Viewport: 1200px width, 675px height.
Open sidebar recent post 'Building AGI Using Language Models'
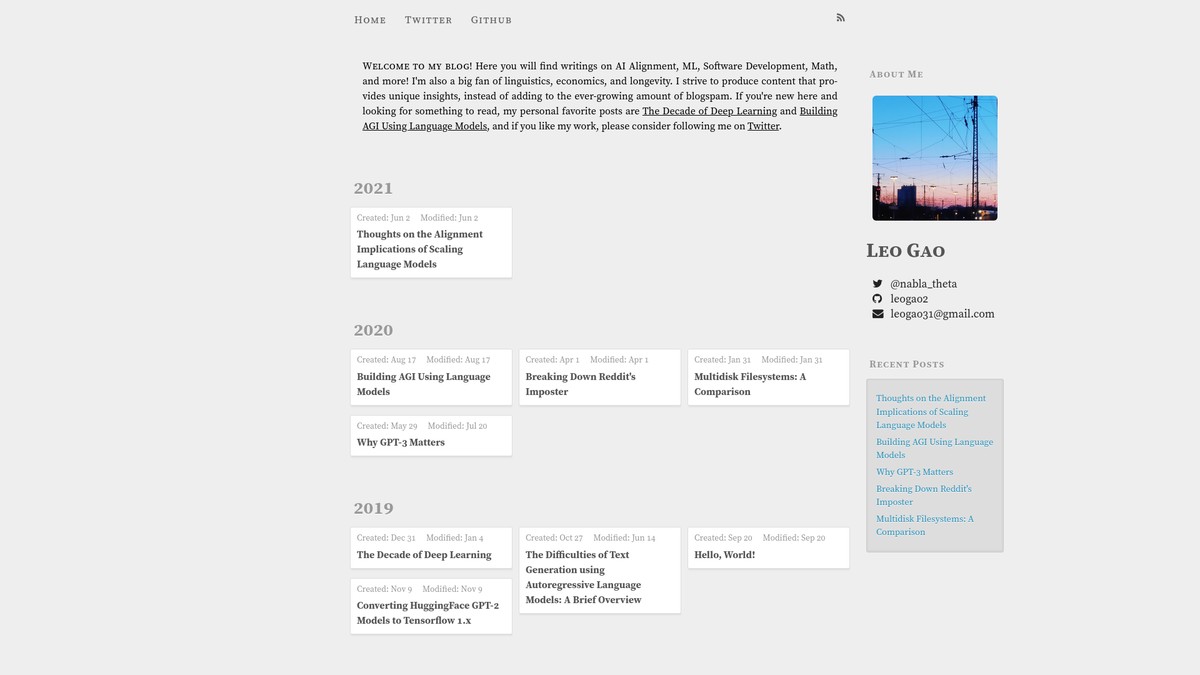[x=935, y=448]
